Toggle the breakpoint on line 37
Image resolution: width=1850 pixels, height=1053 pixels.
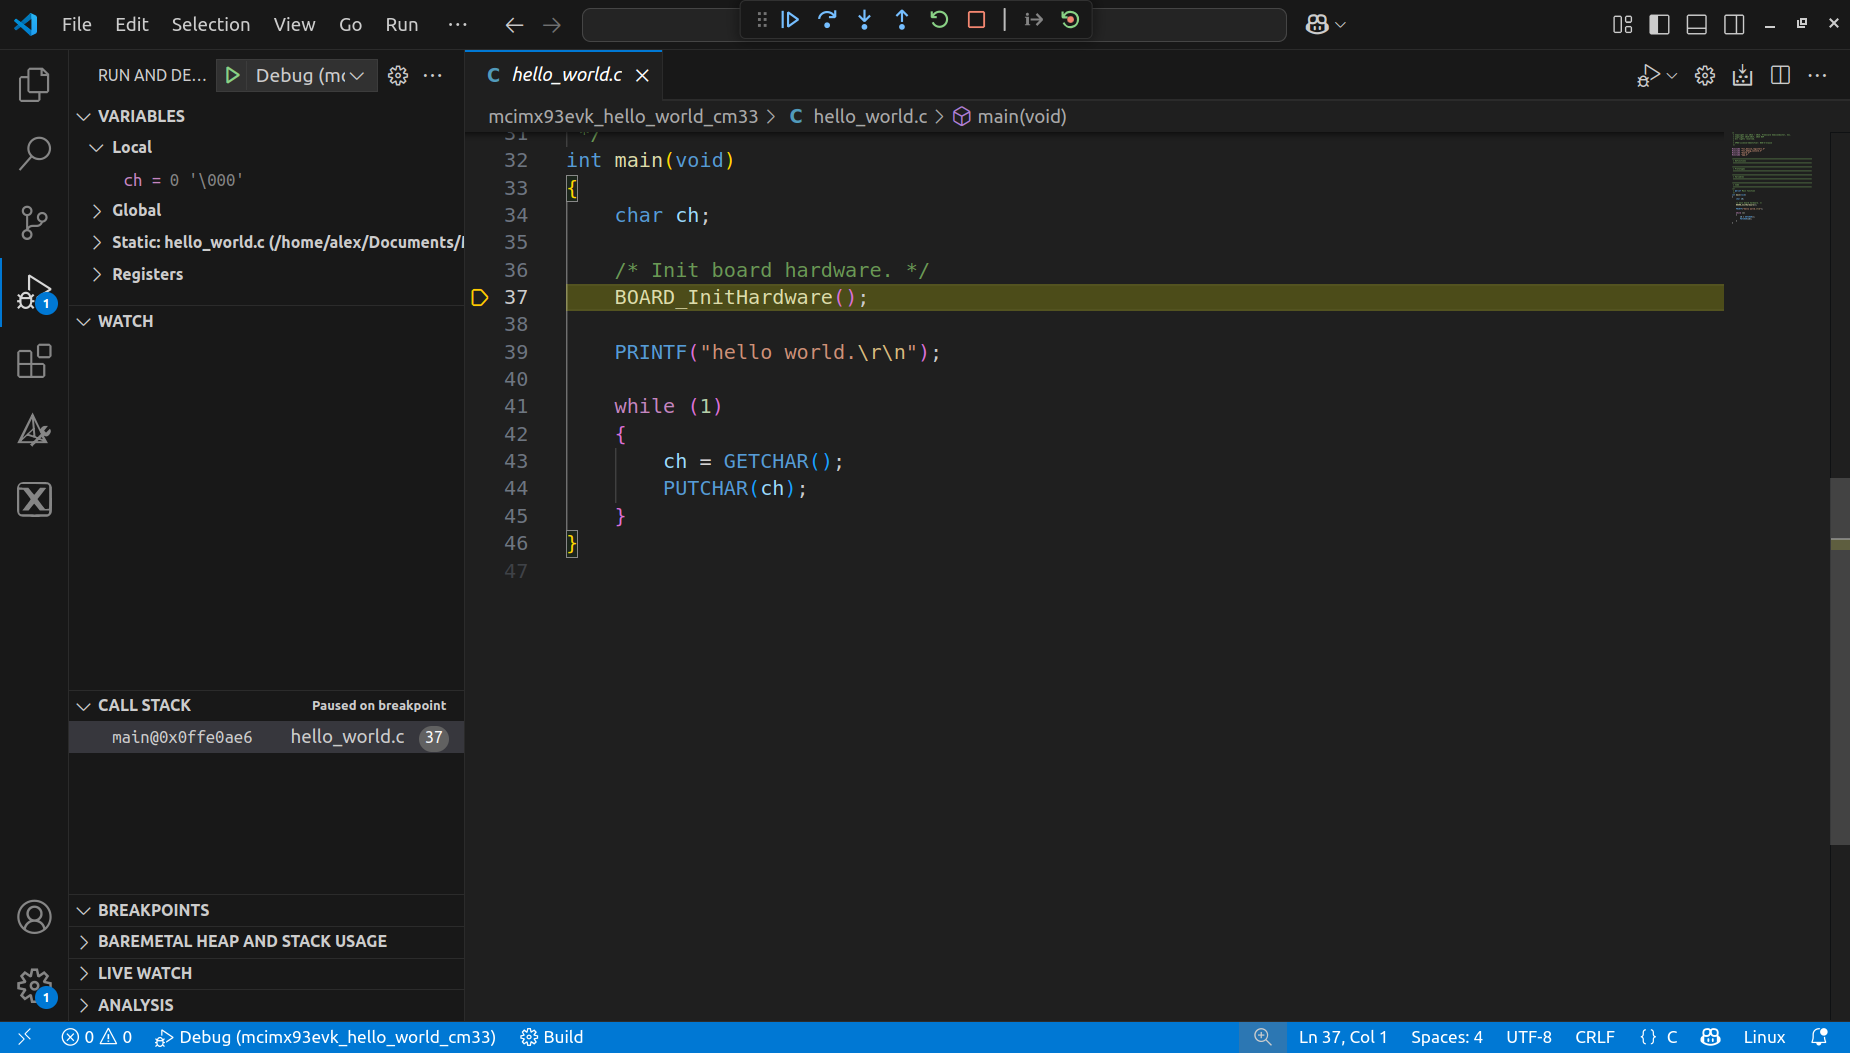click(x=481, y=297)
